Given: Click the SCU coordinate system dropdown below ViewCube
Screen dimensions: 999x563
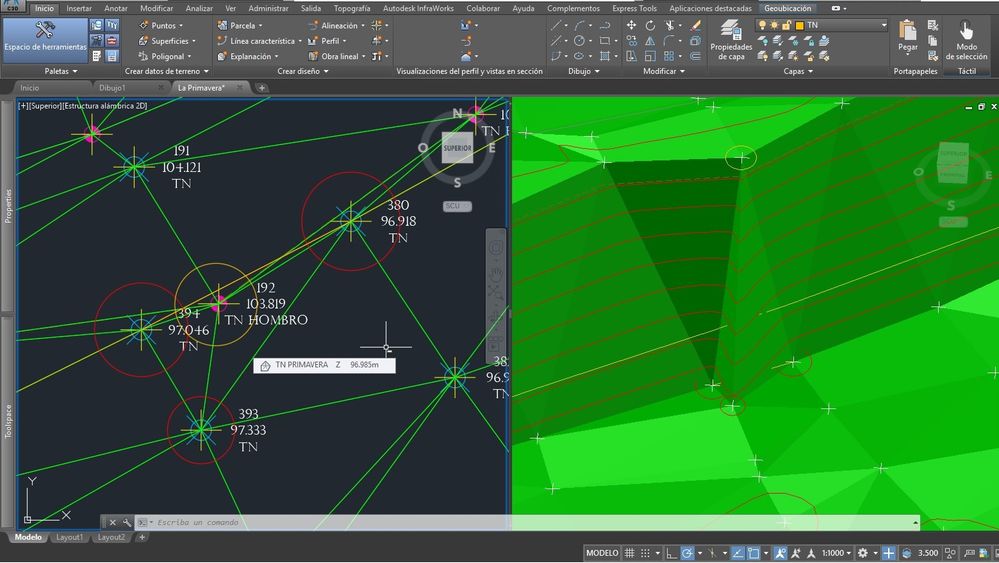Looking at the screenshot, I should (457, 206).
